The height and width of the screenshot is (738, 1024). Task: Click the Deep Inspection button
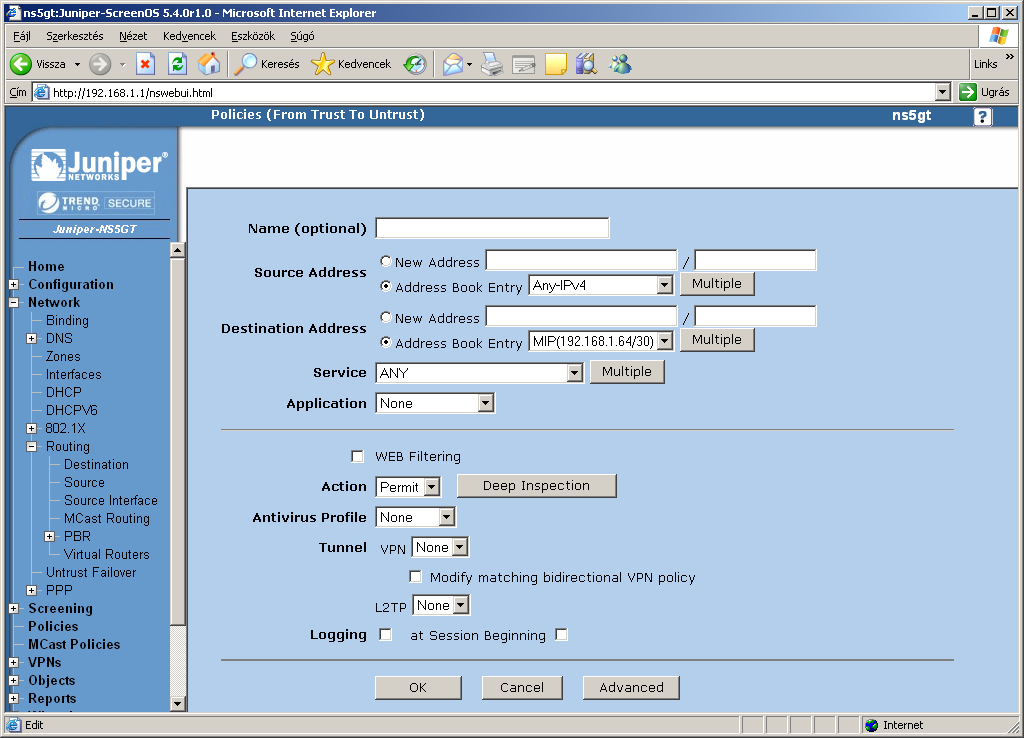tap(536, 486)
